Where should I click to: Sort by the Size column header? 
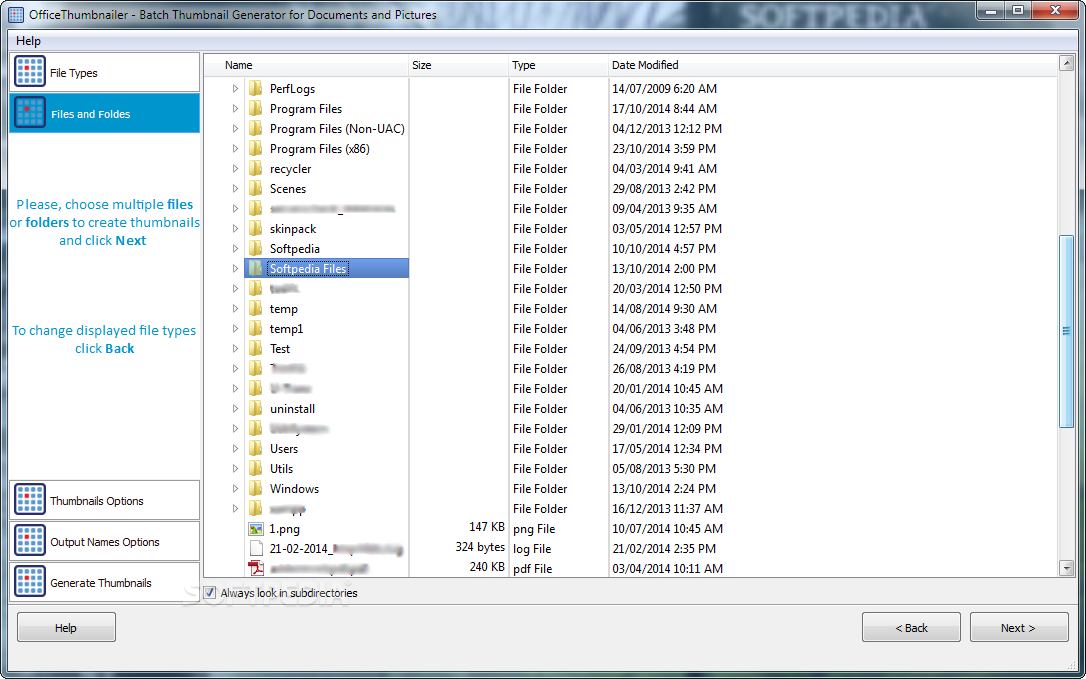pos(458,65)
